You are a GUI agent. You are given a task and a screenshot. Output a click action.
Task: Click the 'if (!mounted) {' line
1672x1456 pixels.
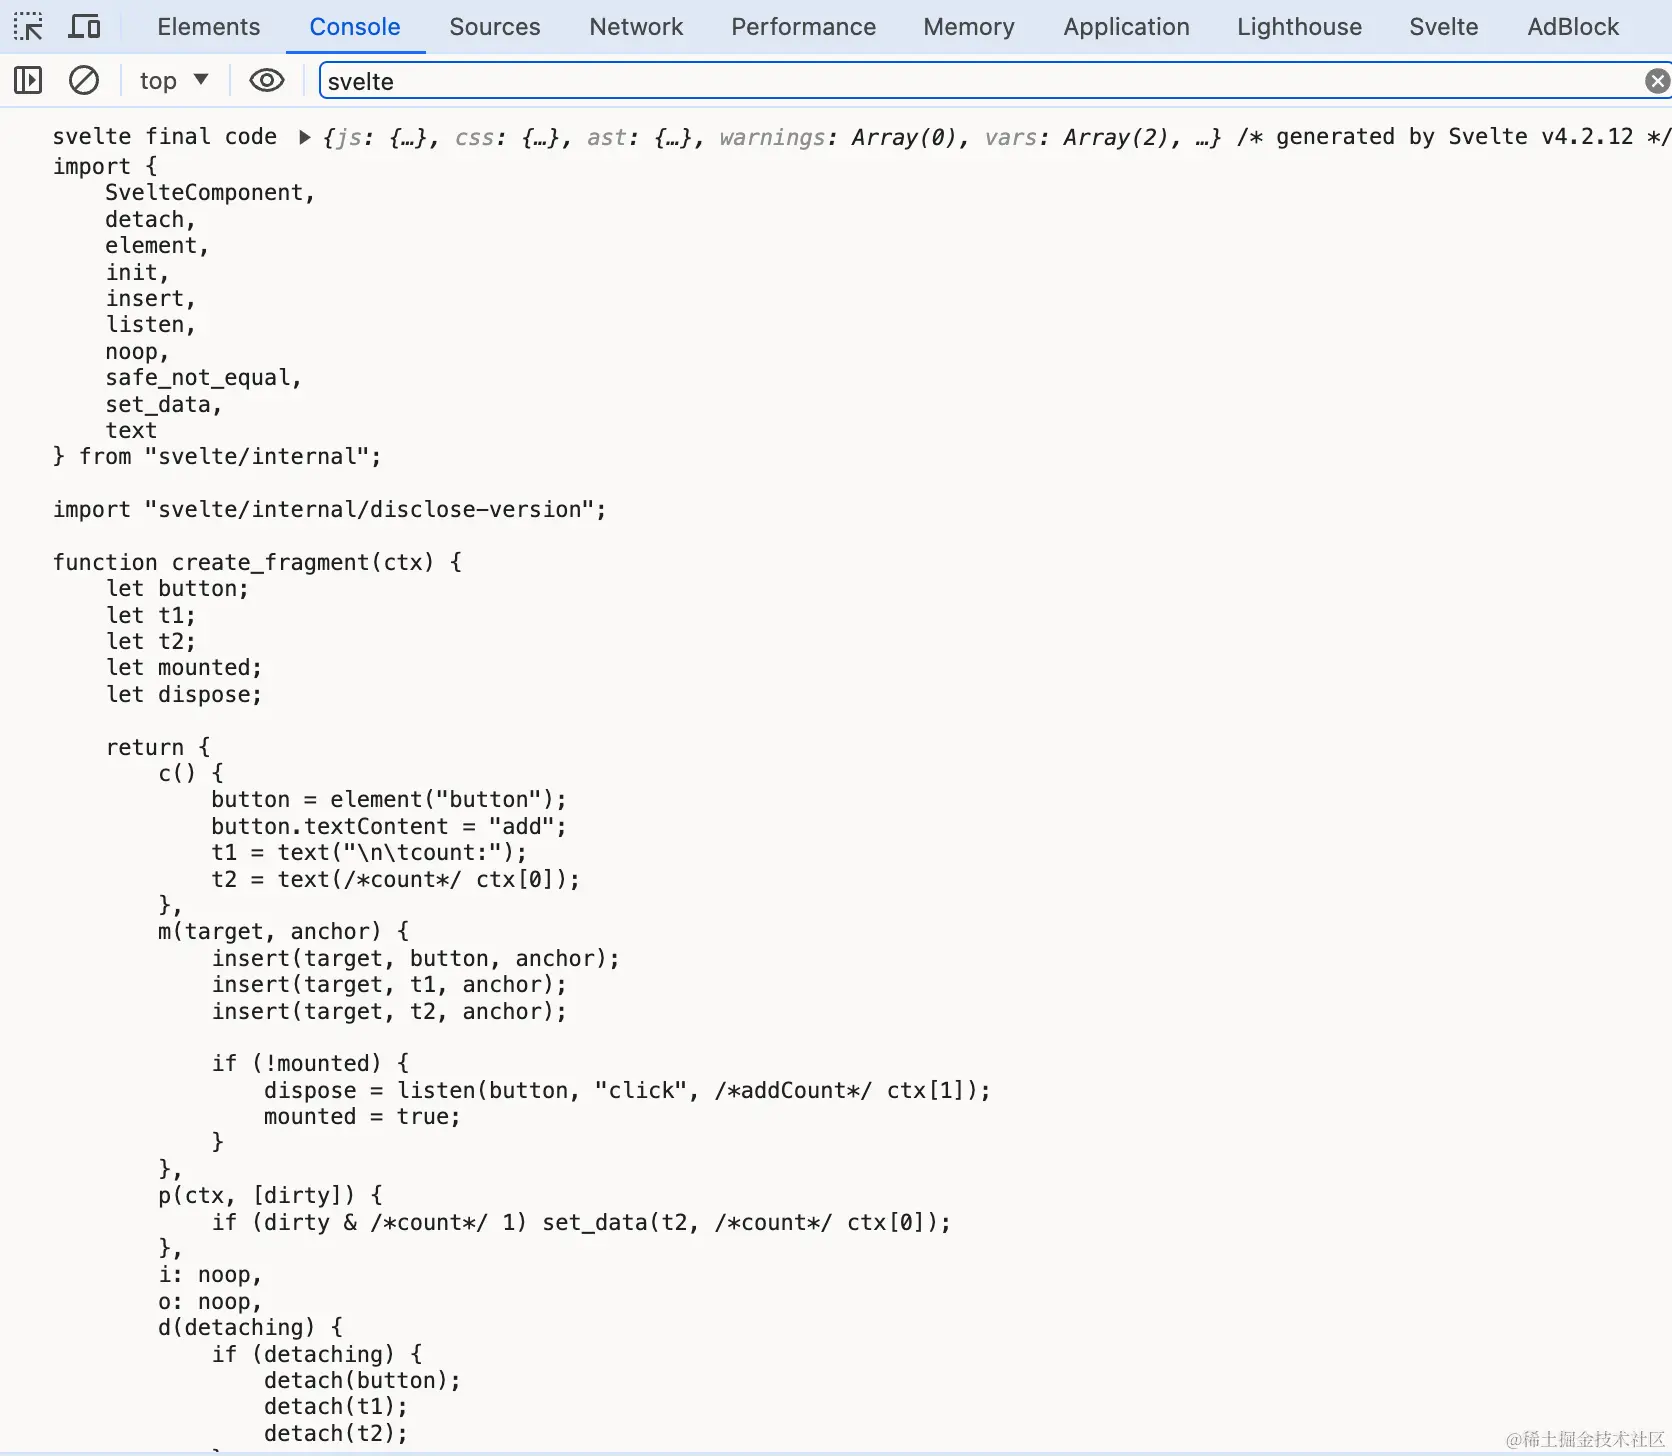[x=310, y=1063]
